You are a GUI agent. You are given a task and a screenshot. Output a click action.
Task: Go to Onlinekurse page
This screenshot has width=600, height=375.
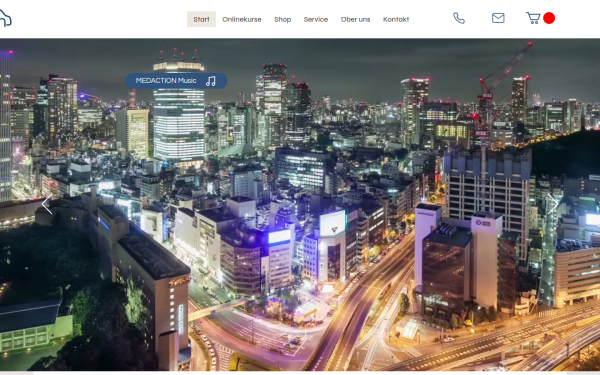242,20
